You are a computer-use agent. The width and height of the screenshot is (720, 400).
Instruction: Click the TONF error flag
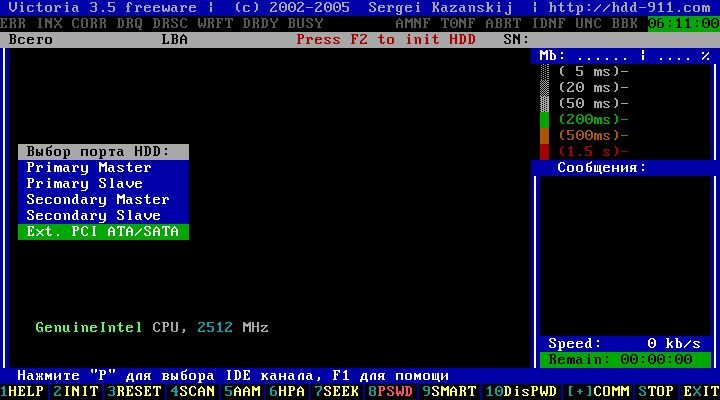458,23
